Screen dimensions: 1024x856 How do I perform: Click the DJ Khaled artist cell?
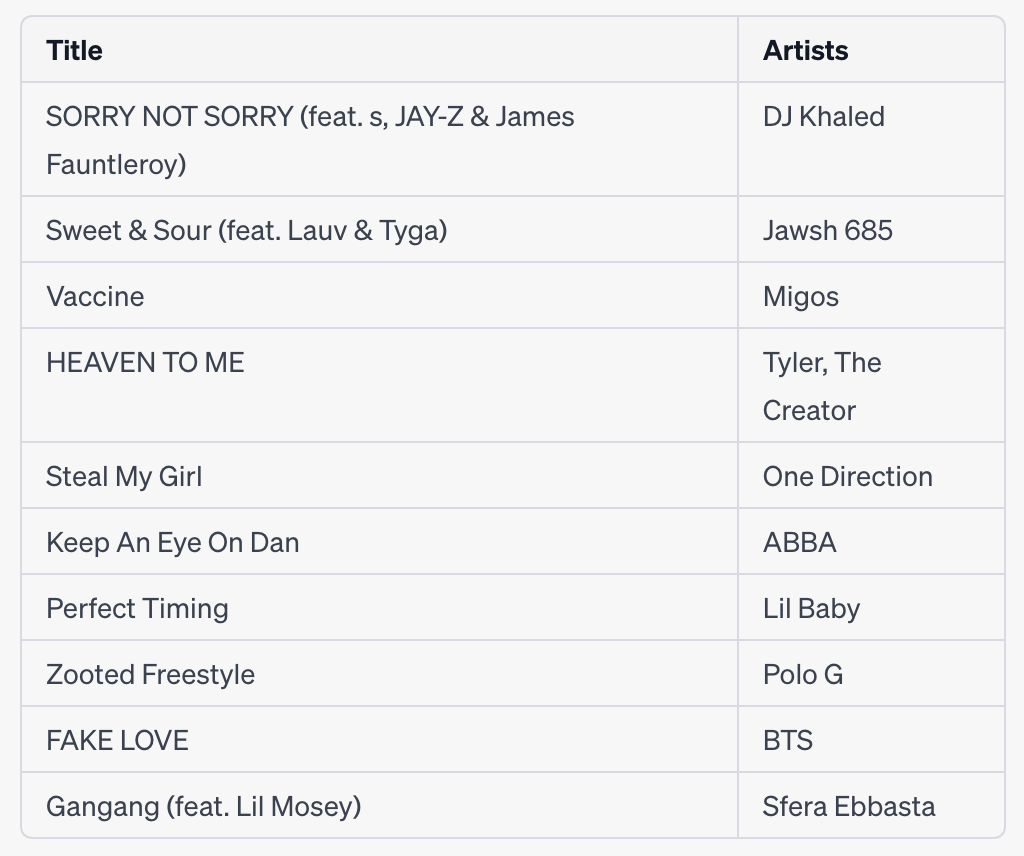pos(823,116)
